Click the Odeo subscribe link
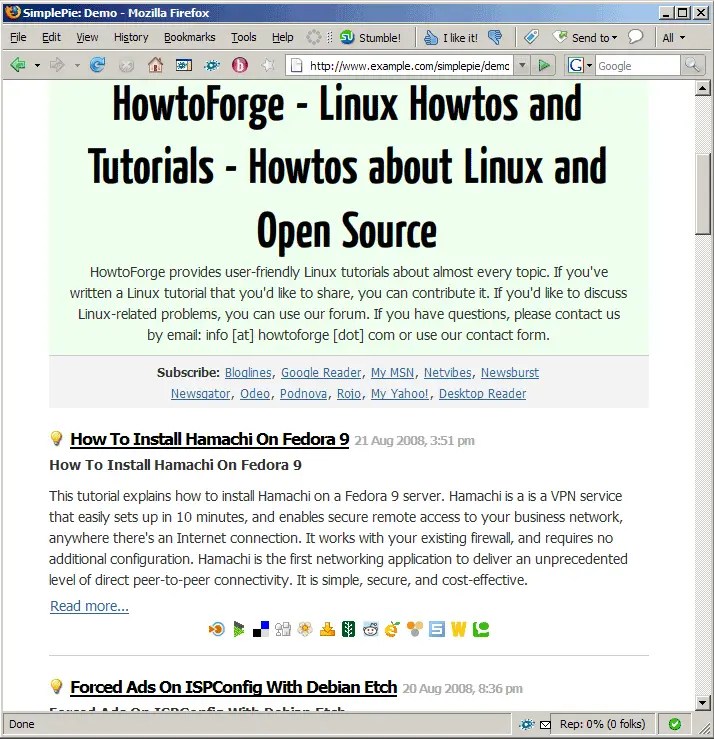This screenshot has height=739, width=714. click(255, 394)
